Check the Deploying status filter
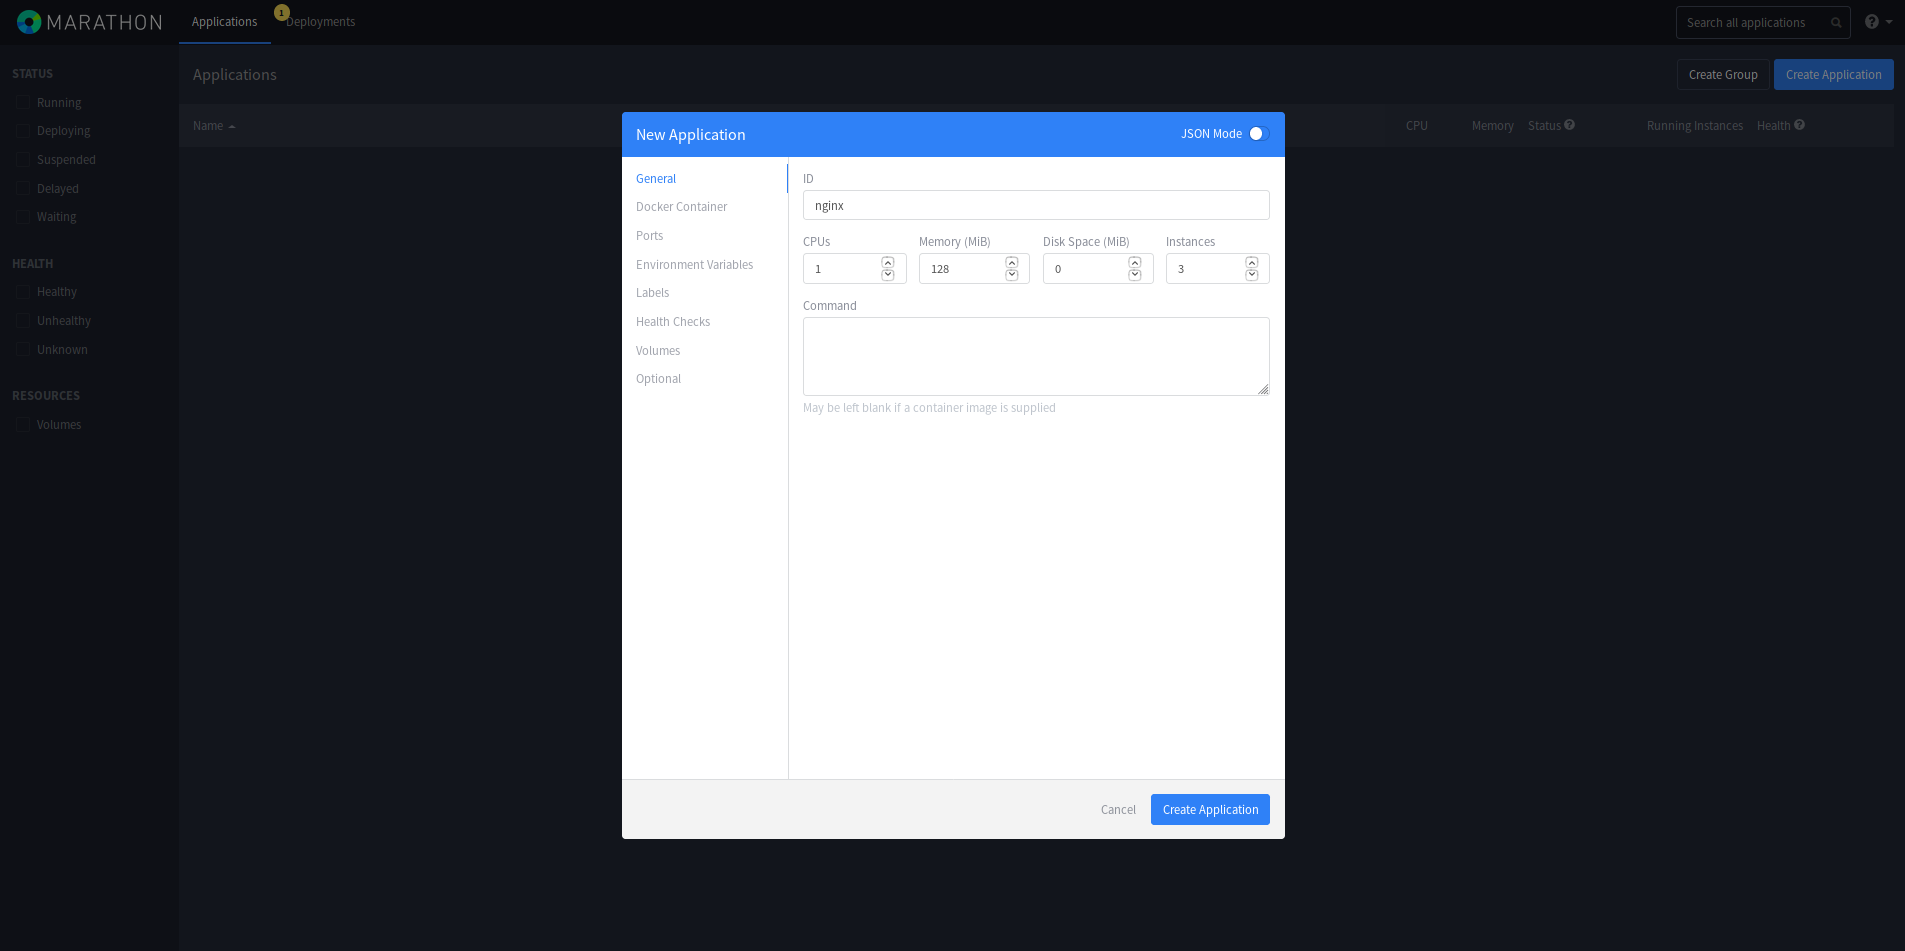Image resolution: width=1905 pixels, height=951 pixels. point(23,131)
